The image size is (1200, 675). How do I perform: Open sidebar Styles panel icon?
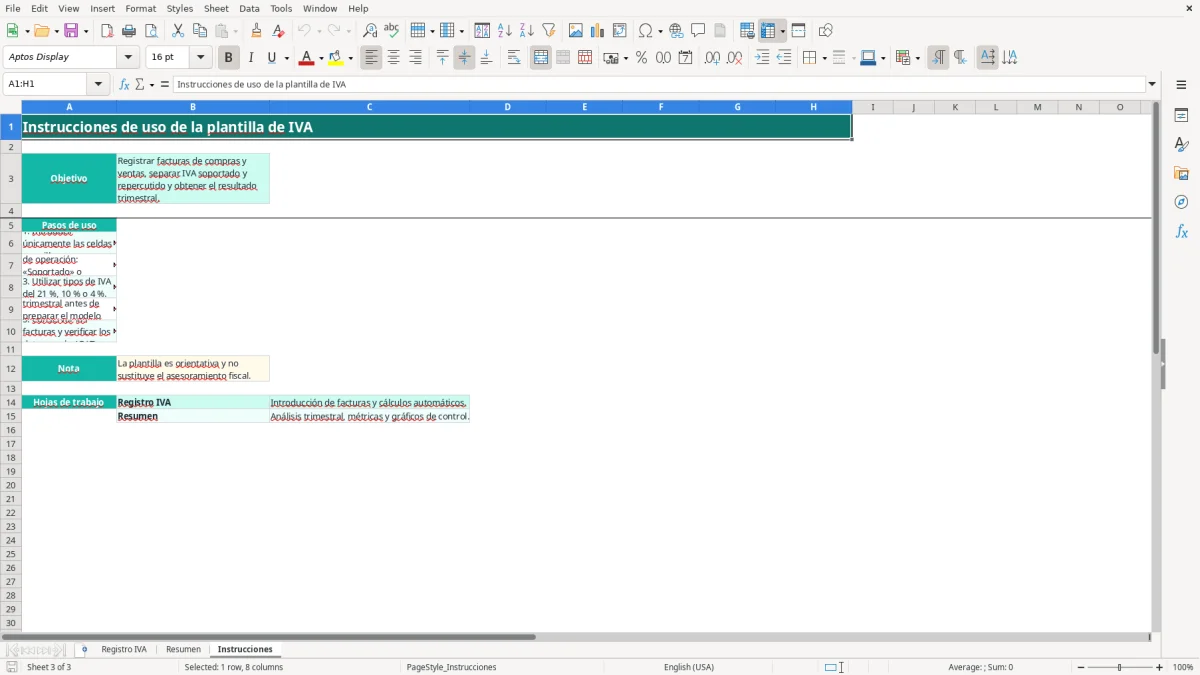tap(1181, 145)
